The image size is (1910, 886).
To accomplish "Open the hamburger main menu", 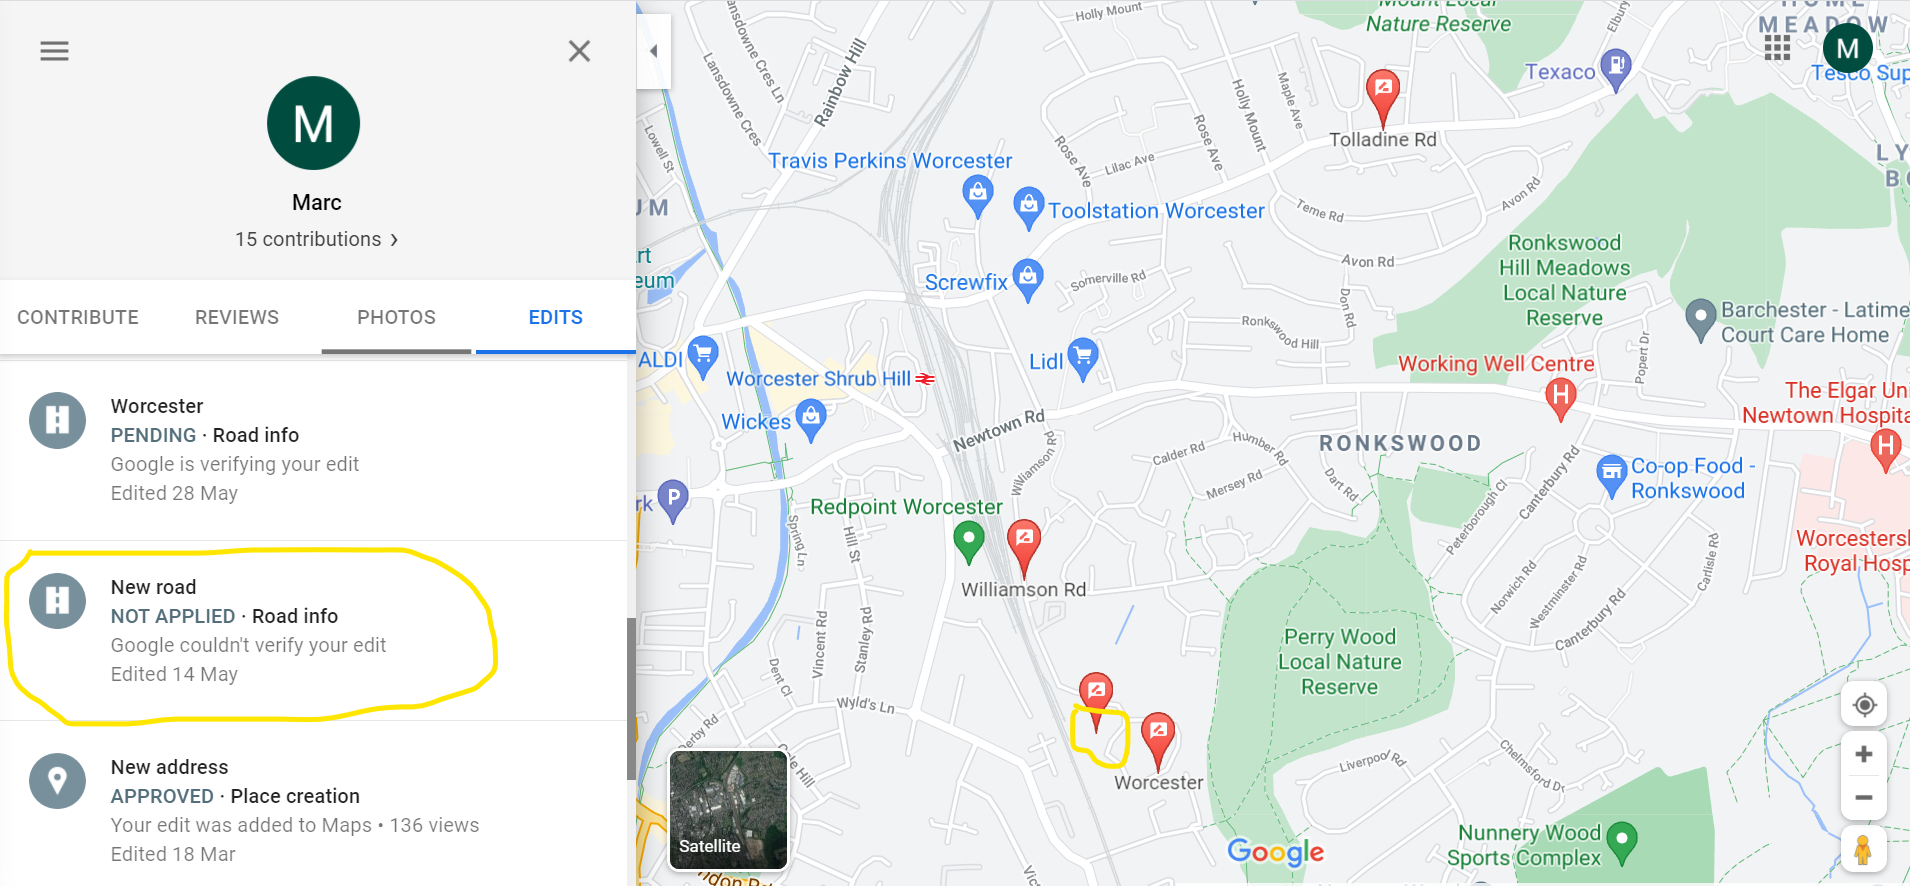I will pyautogui.click(x=54, y=51).
